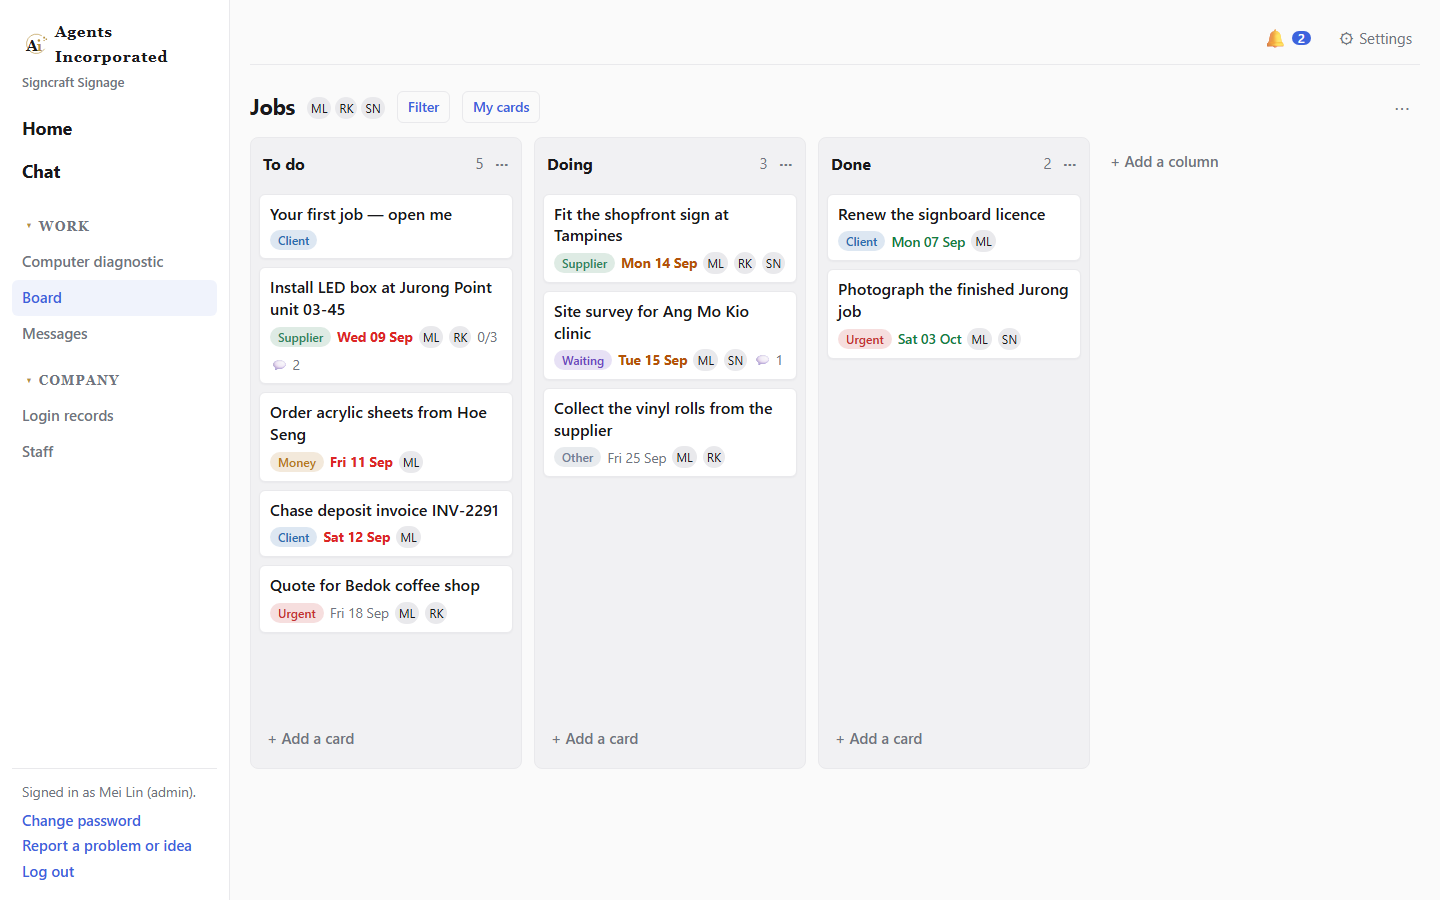Open the Staff page
The width and height of the screenshot is (1440, 900).
pyautogui.click(x=114, y=452)
